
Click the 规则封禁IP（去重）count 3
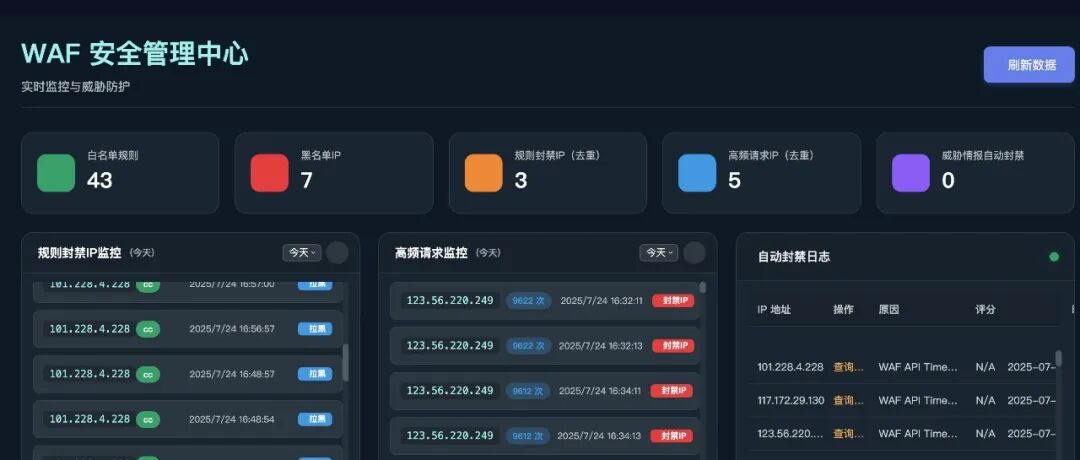[x=521, y=180]
